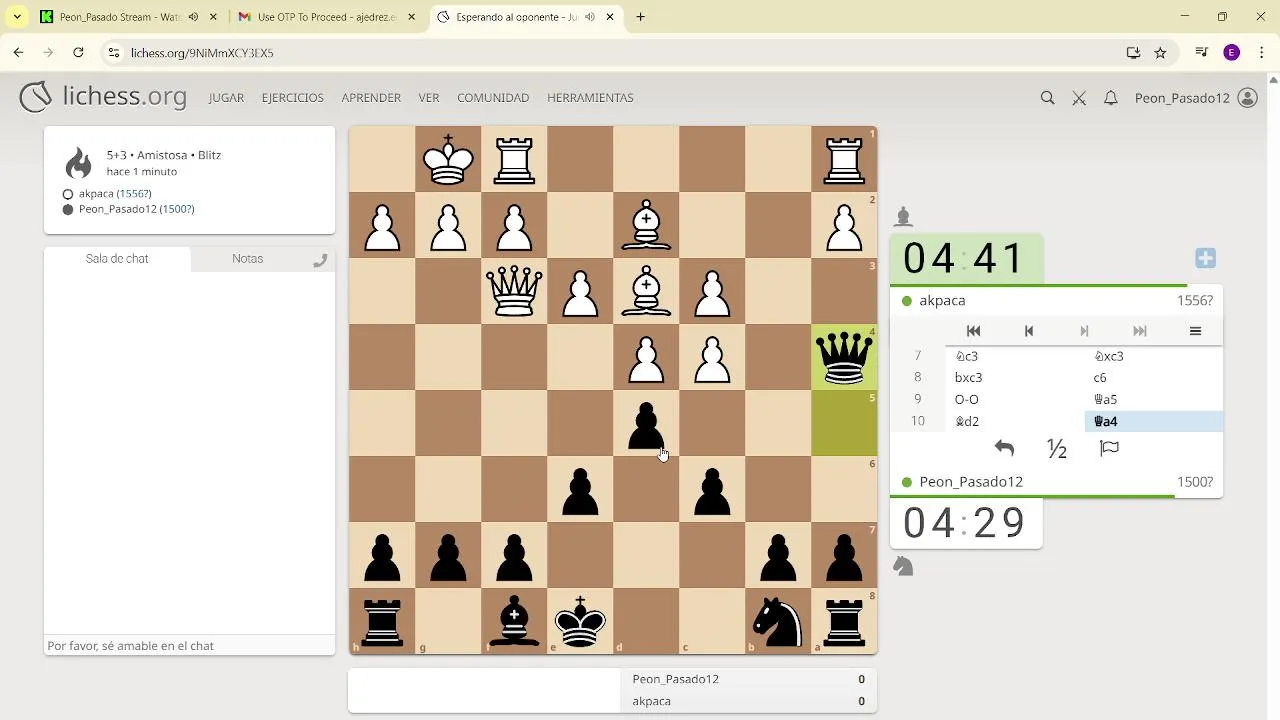Image resolution: width=1280 pixels, height=720 pixels.
Task: Select move bxc3 in move list
Action: 1015,377
